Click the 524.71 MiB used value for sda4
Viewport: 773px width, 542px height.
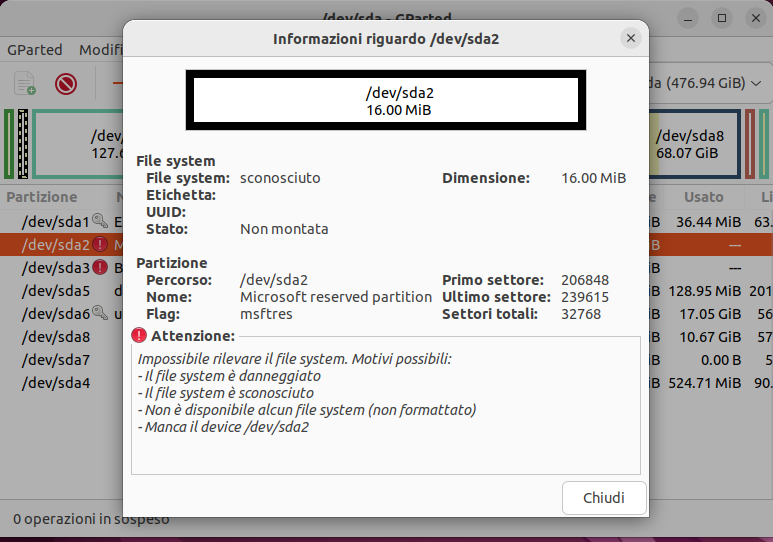click(704, 383)
